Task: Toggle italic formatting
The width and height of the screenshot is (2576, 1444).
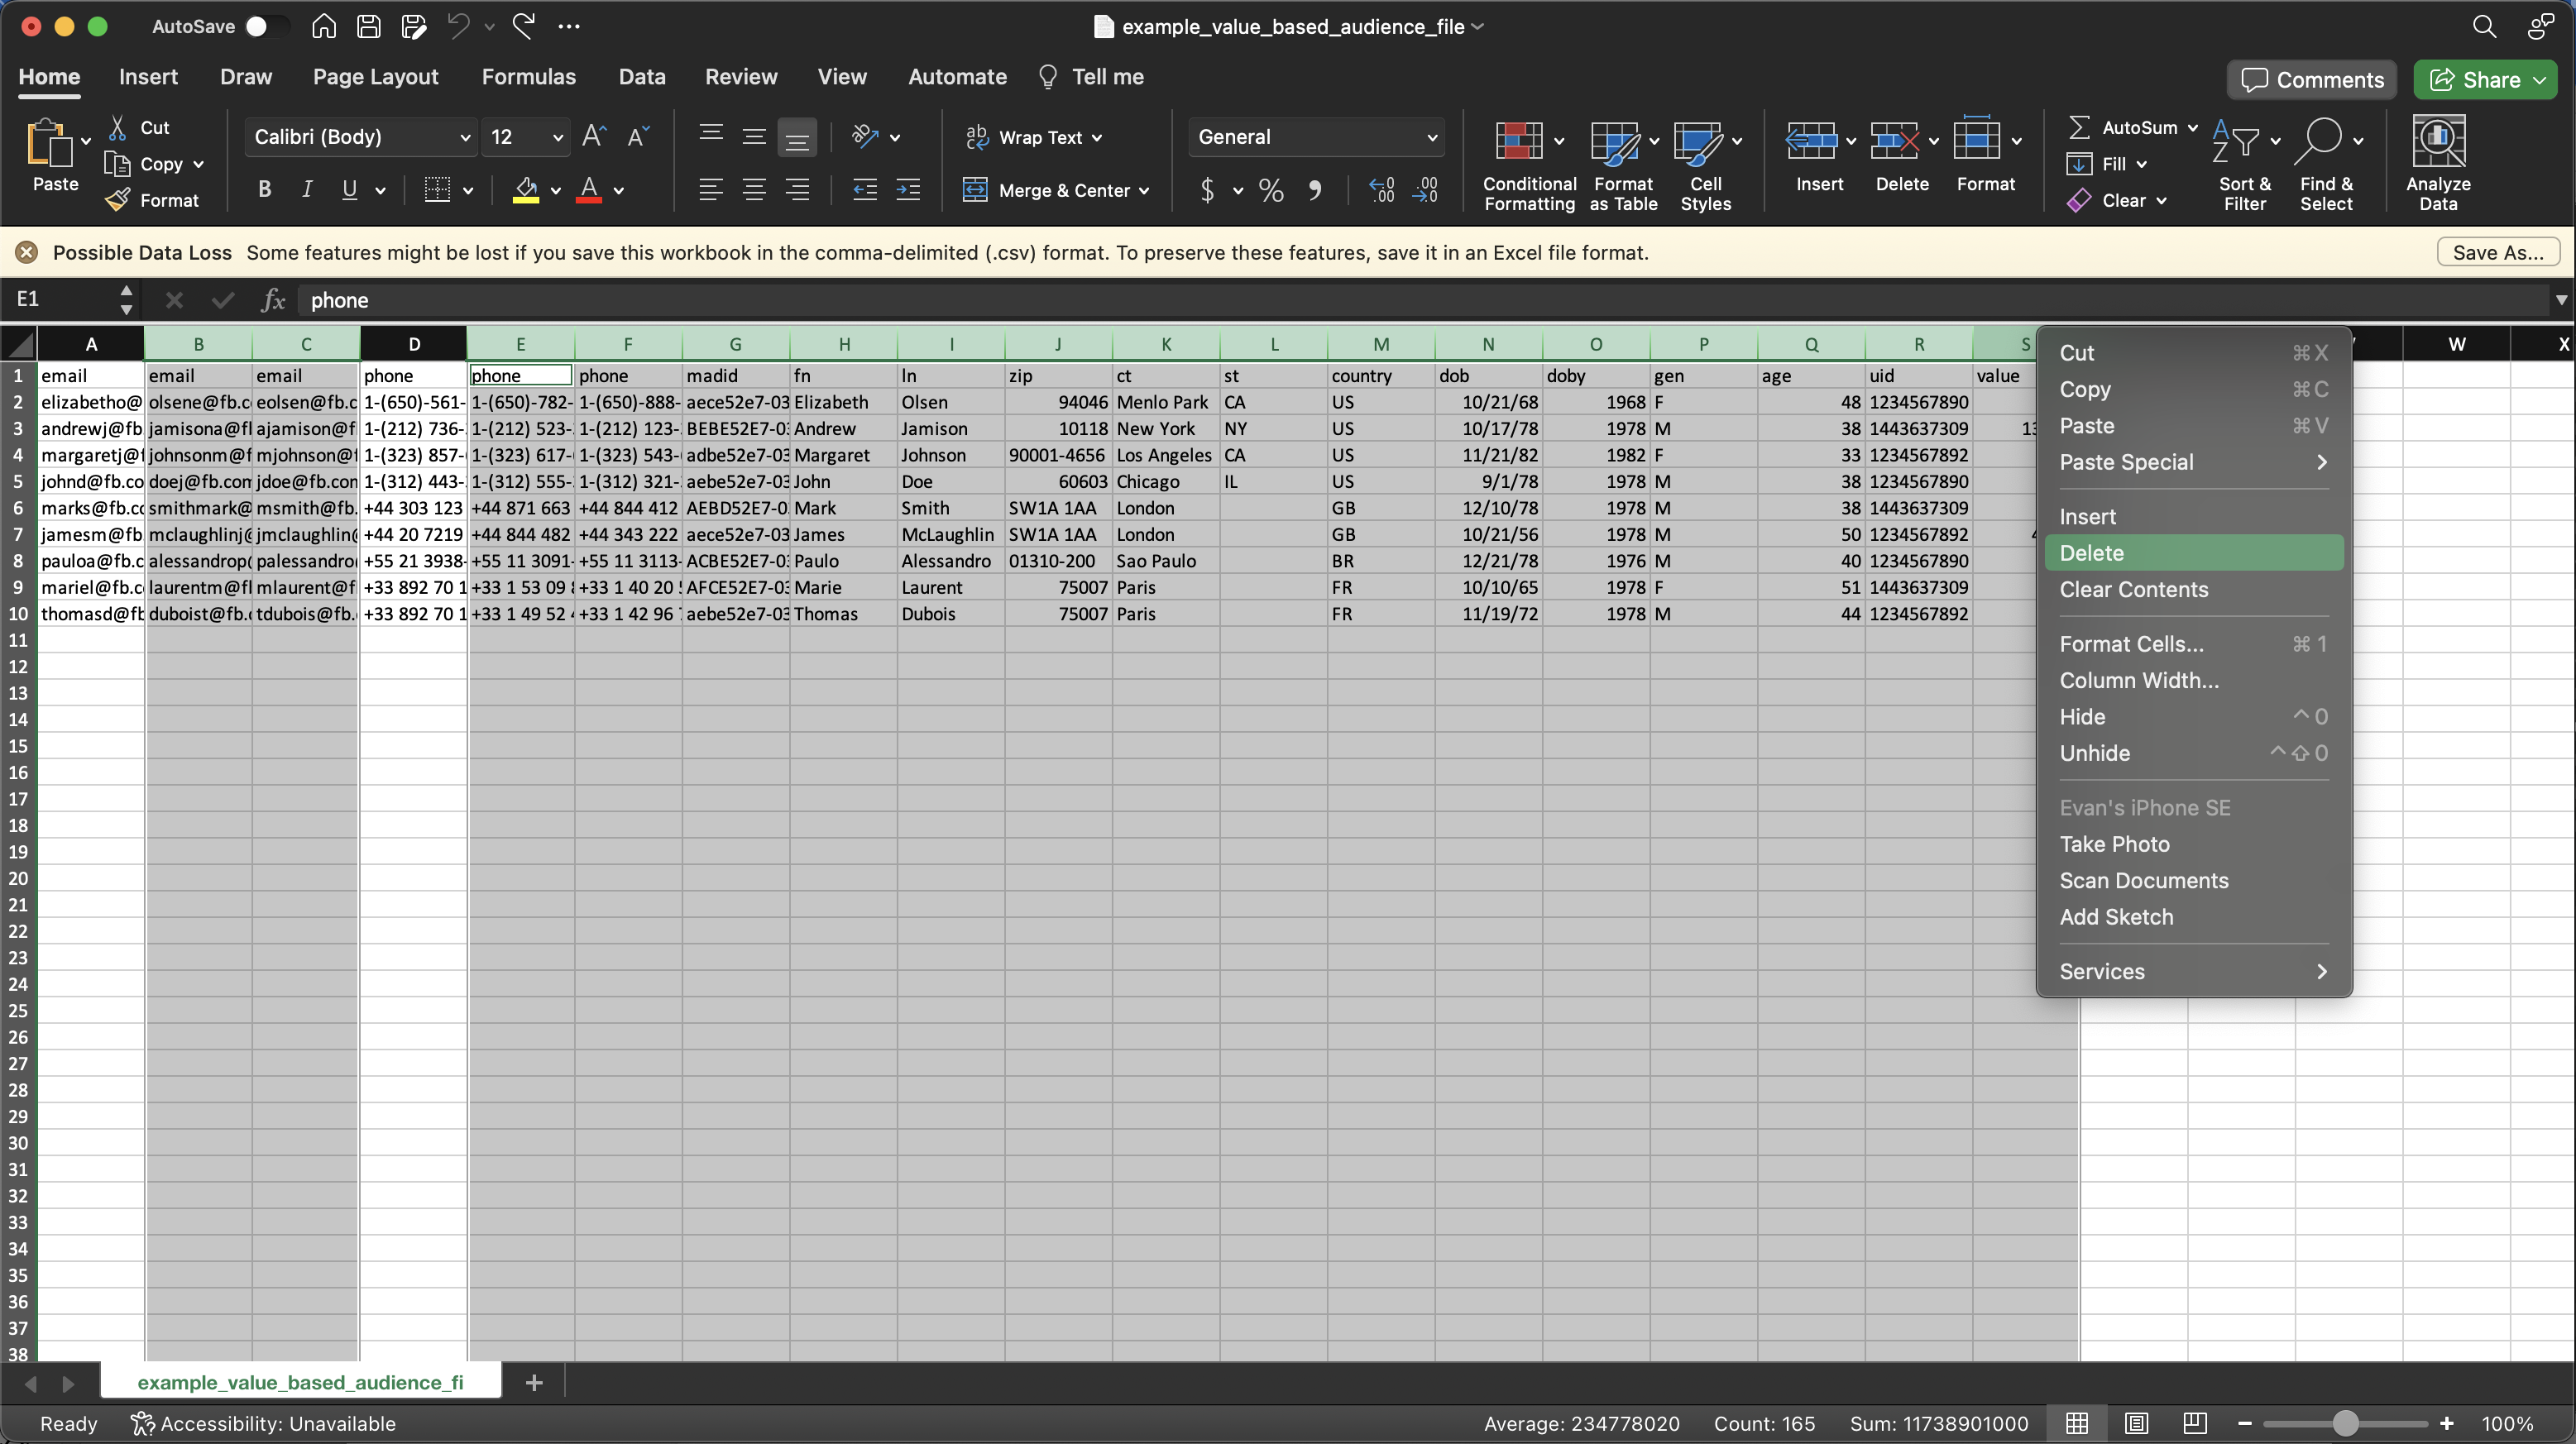Action: 307,190
